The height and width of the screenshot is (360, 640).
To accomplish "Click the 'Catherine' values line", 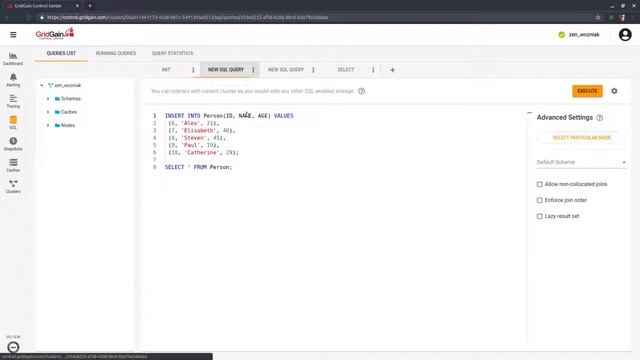I will (203, 153).
